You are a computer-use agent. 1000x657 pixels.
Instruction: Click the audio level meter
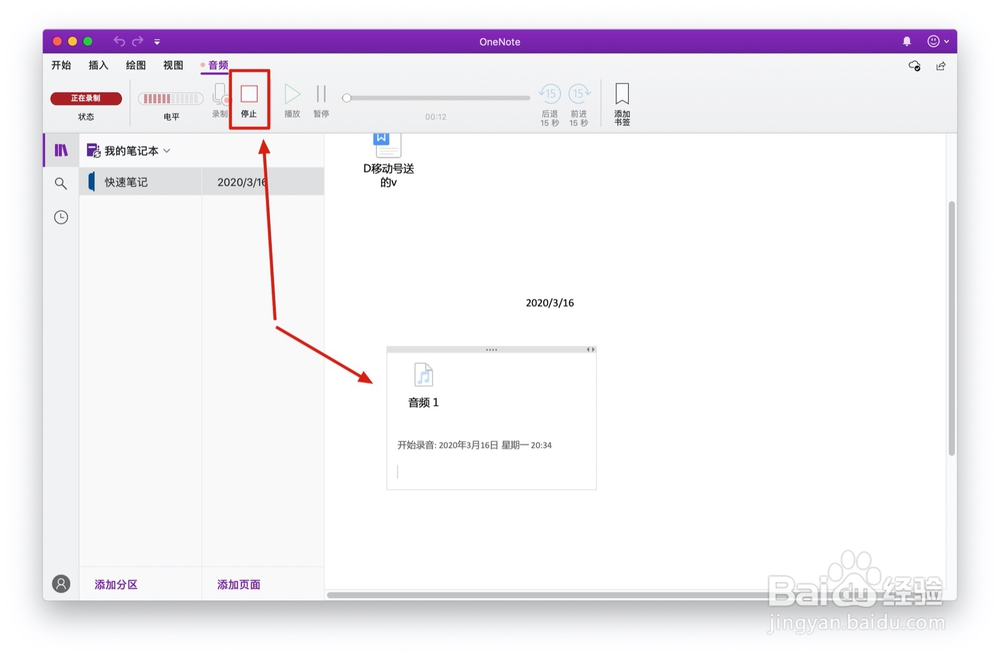tap(171, 98)
